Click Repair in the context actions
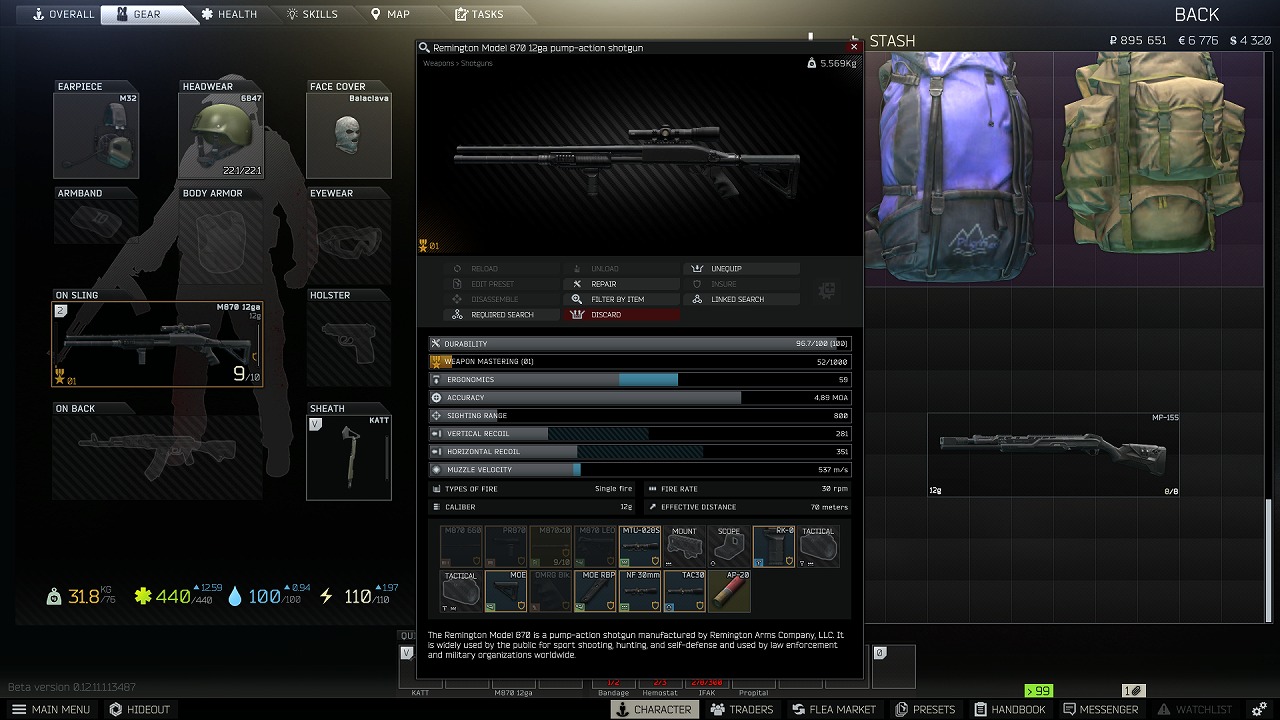 pyautogui.click(x=623, y=284)
